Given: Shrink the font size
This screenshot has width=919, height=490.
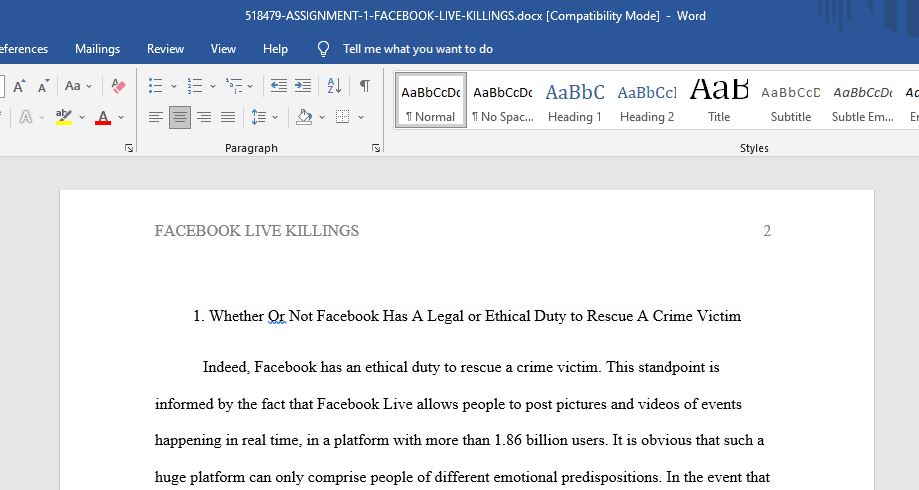Looking at the screenshot, I should click(43, 86).
